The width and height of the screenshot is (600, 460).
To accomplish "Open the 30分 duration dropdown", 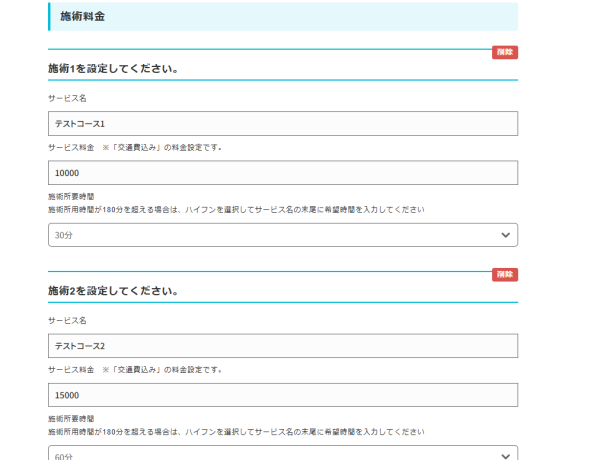I will [283, 235].
